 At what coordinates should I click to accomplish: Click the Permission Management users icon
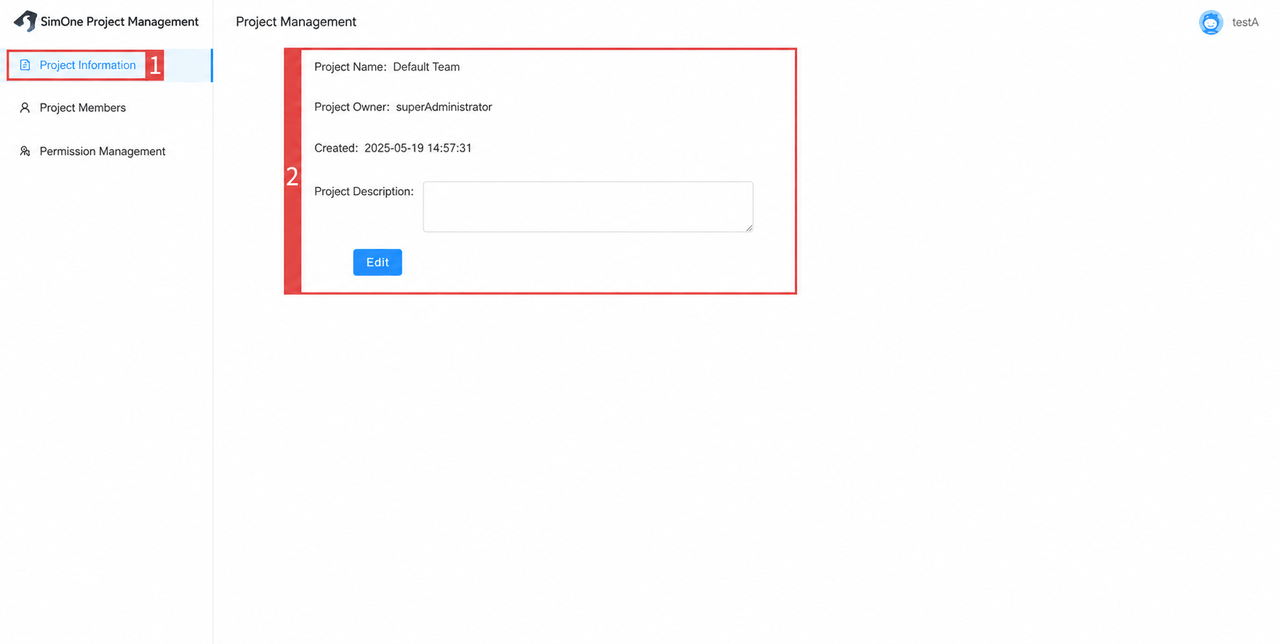[25, 152]
